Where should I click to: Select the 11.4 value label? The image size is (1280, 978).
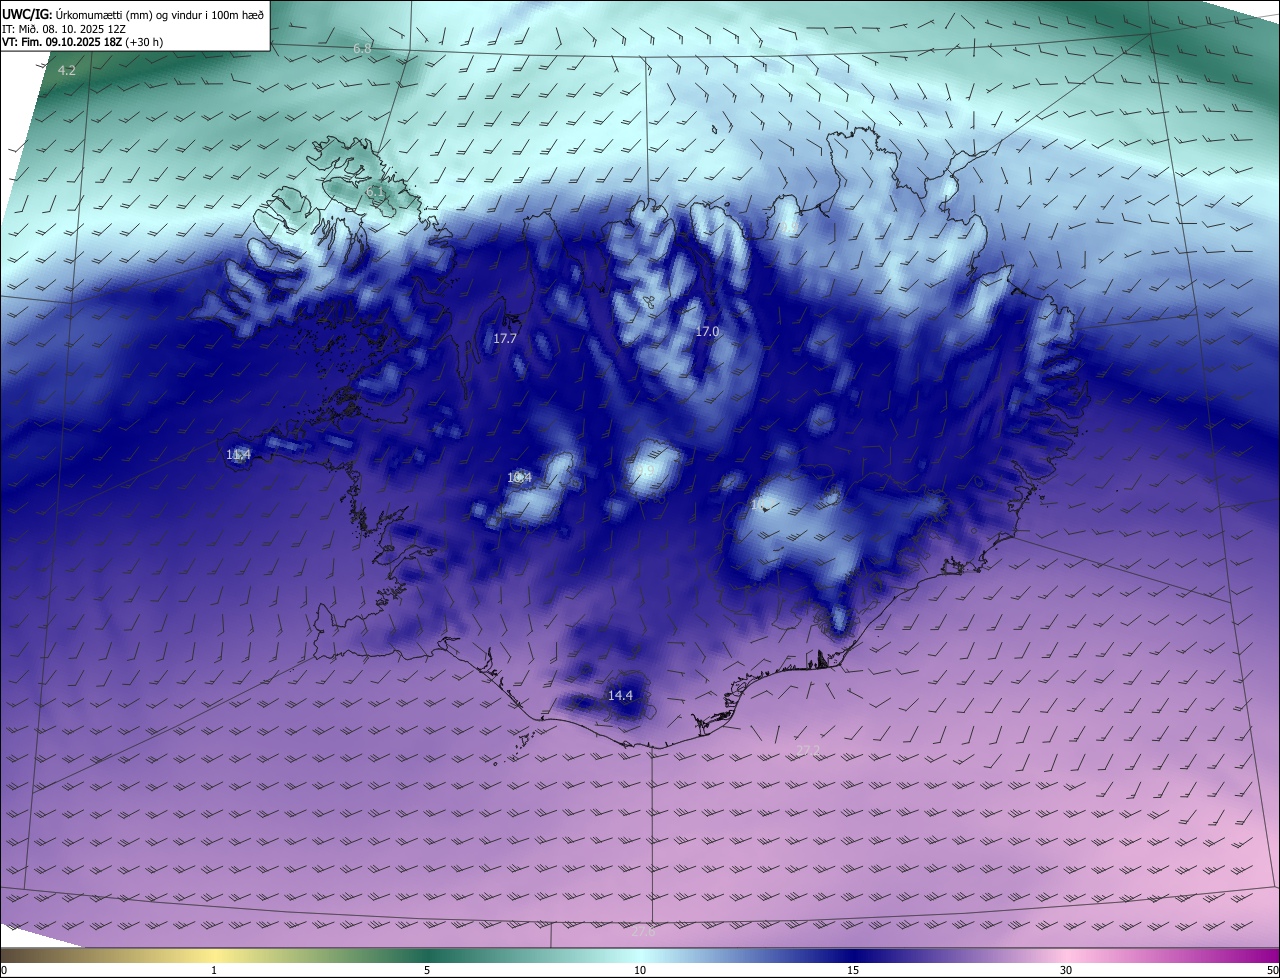pos(238,455)
